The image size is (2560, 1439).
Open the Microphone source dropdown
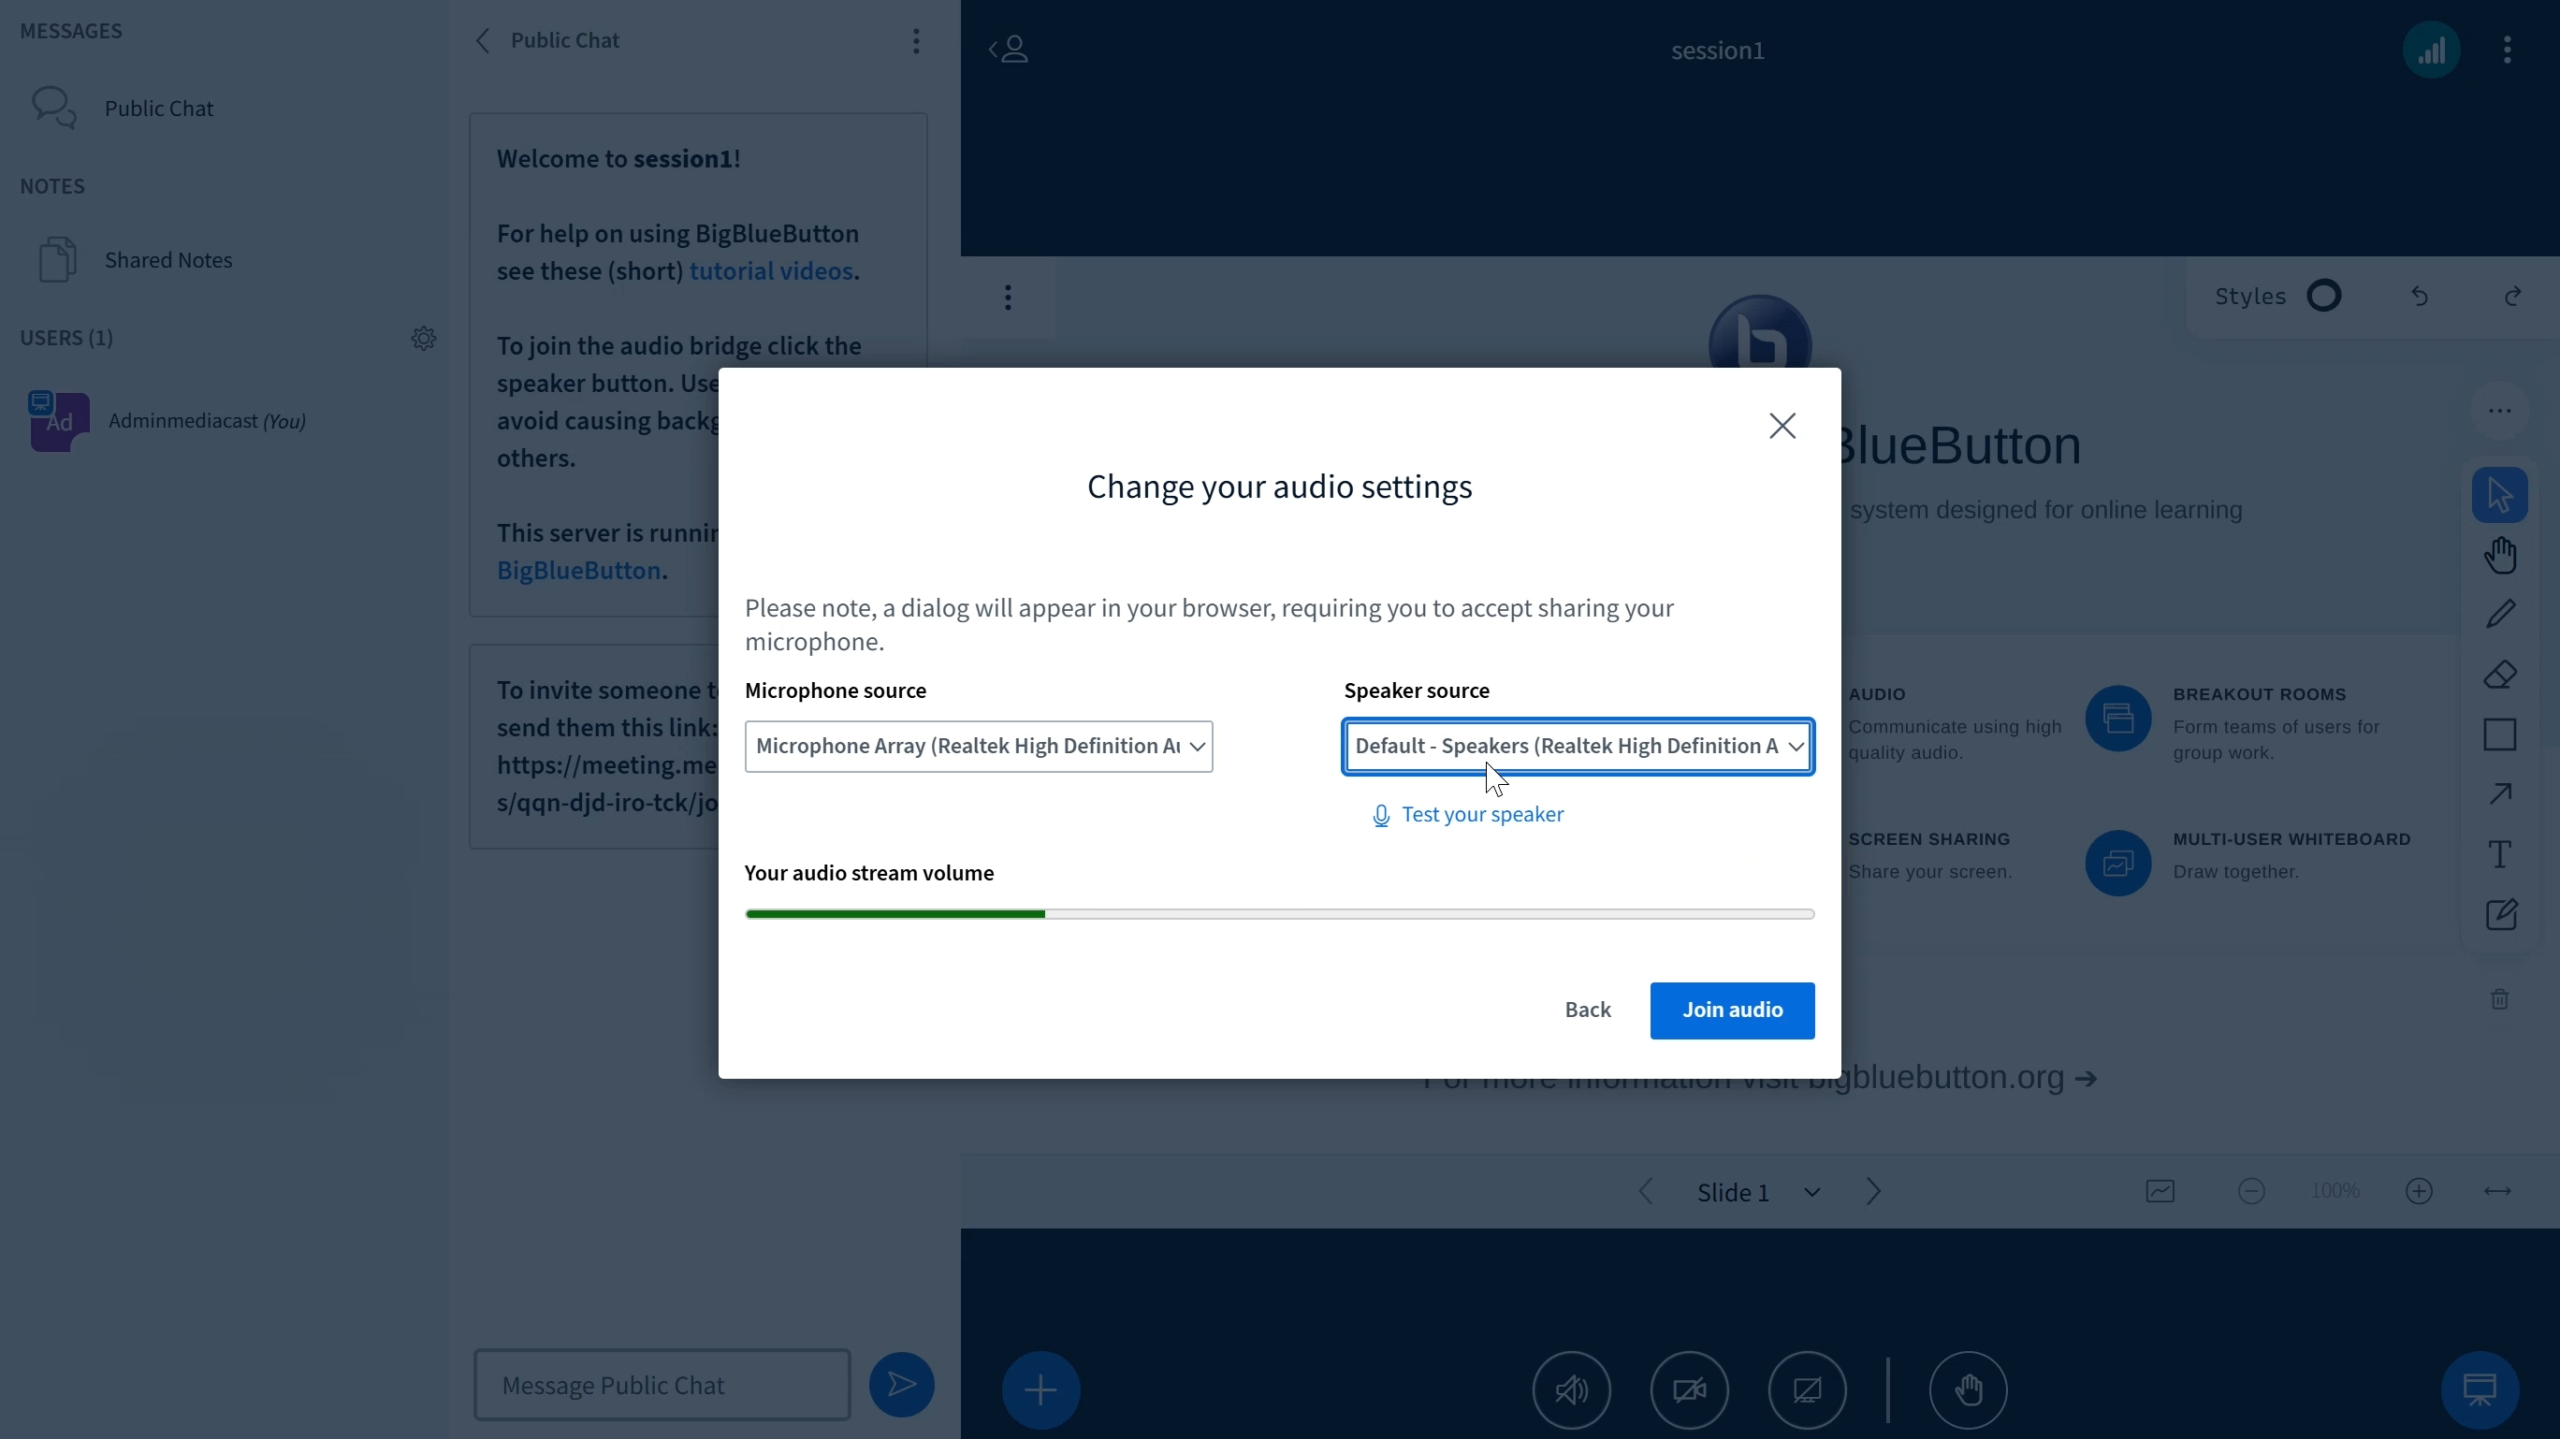click(x=978, y=746)
